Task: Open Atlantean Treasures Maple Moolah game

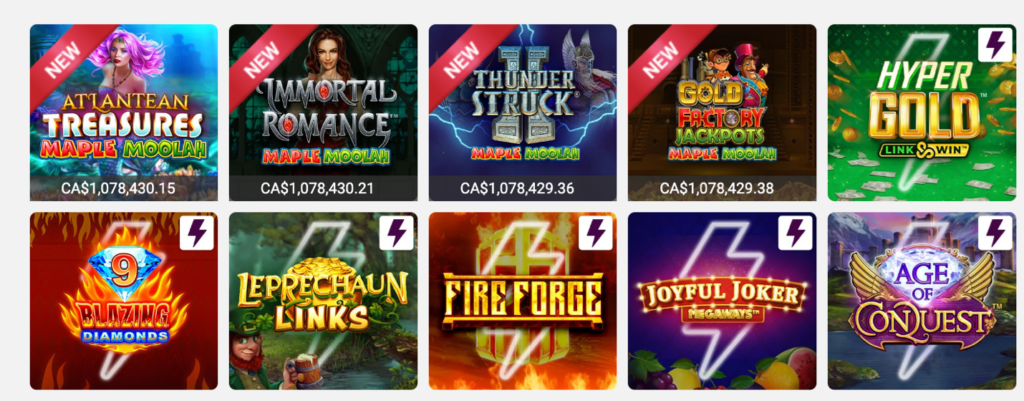Action: coord(124,112)
